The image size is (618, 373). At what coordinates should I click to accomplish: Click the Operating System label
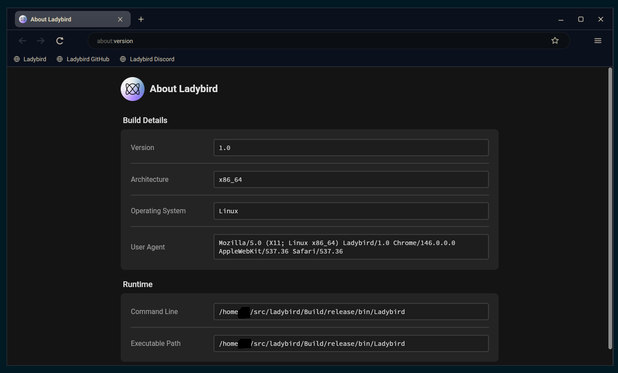pos(158,211)
